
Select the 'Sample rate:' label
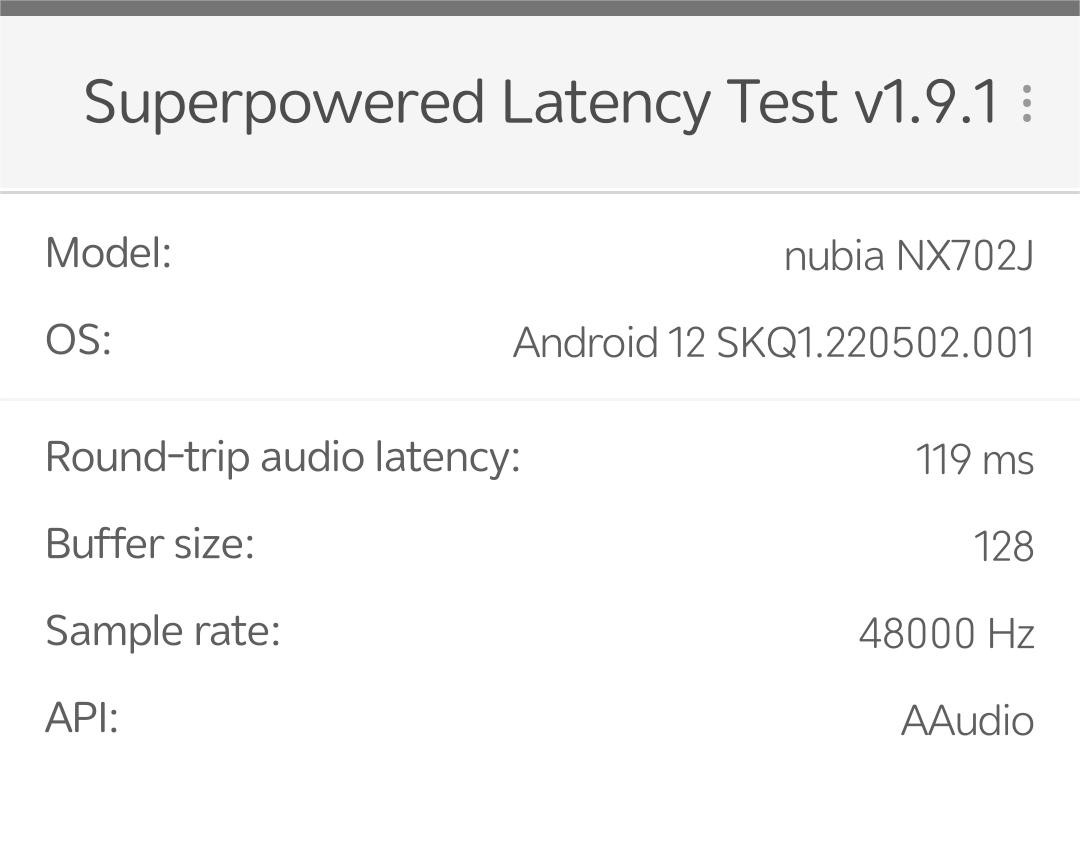pos(162,631)
